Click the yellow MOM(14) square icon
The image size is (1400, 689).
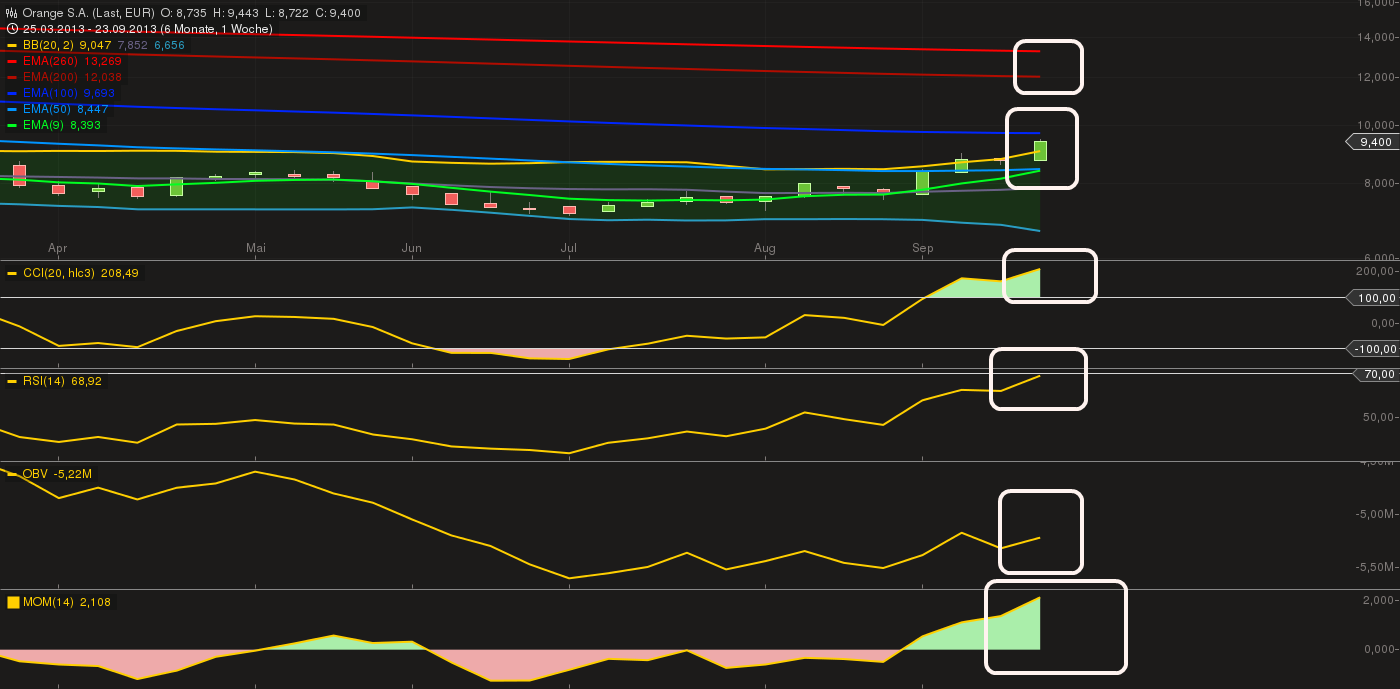point(12,602)
